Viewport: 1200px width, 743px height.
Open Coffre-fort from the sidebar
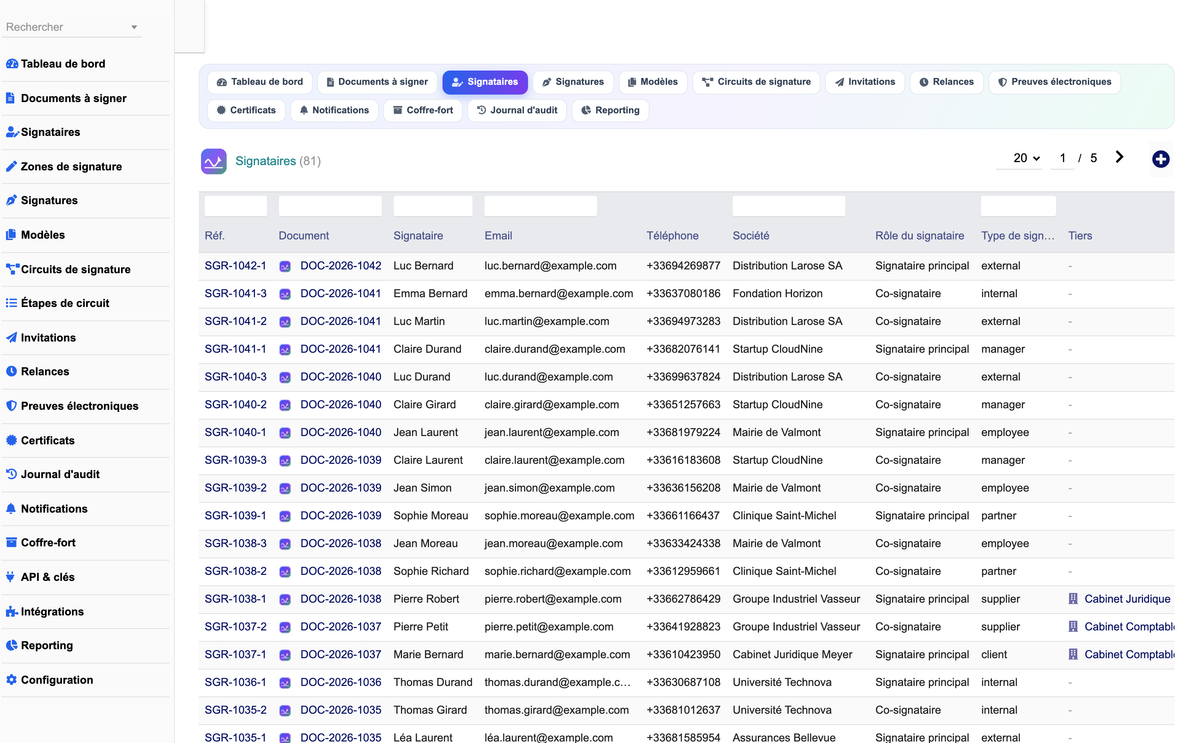click(41, 543)
